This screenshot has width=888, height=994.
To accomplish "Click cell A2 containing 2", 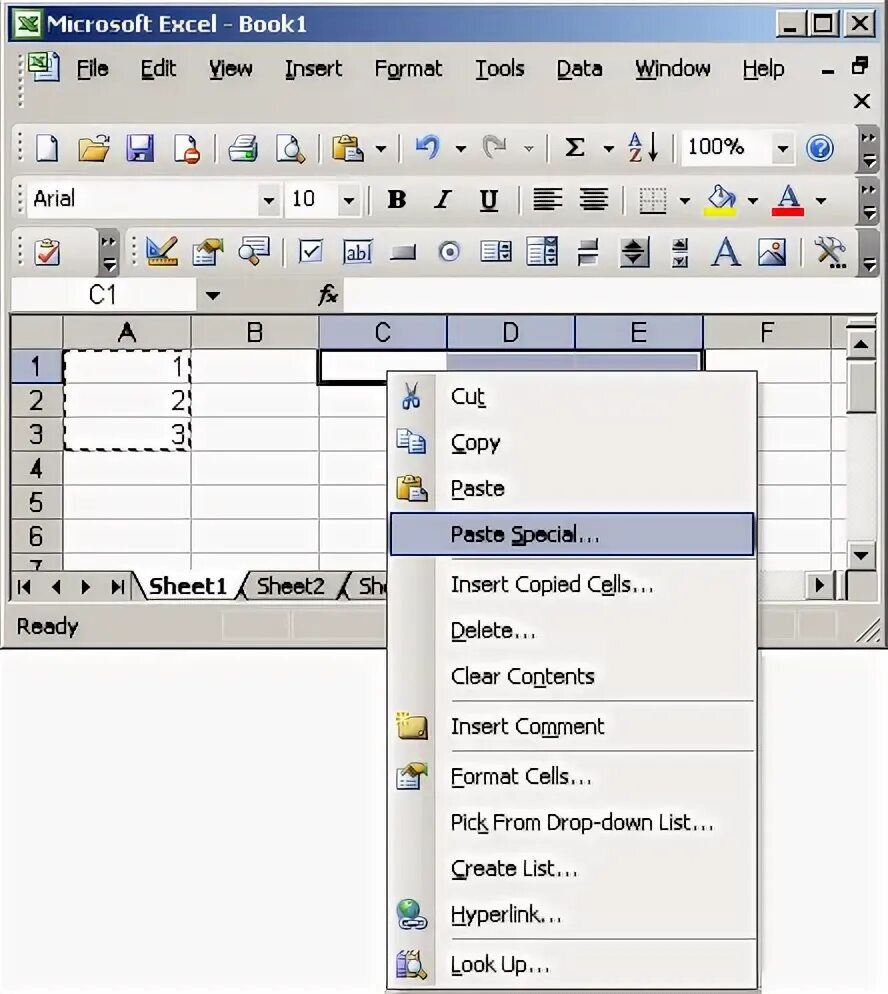I will (x=127, y=401).
